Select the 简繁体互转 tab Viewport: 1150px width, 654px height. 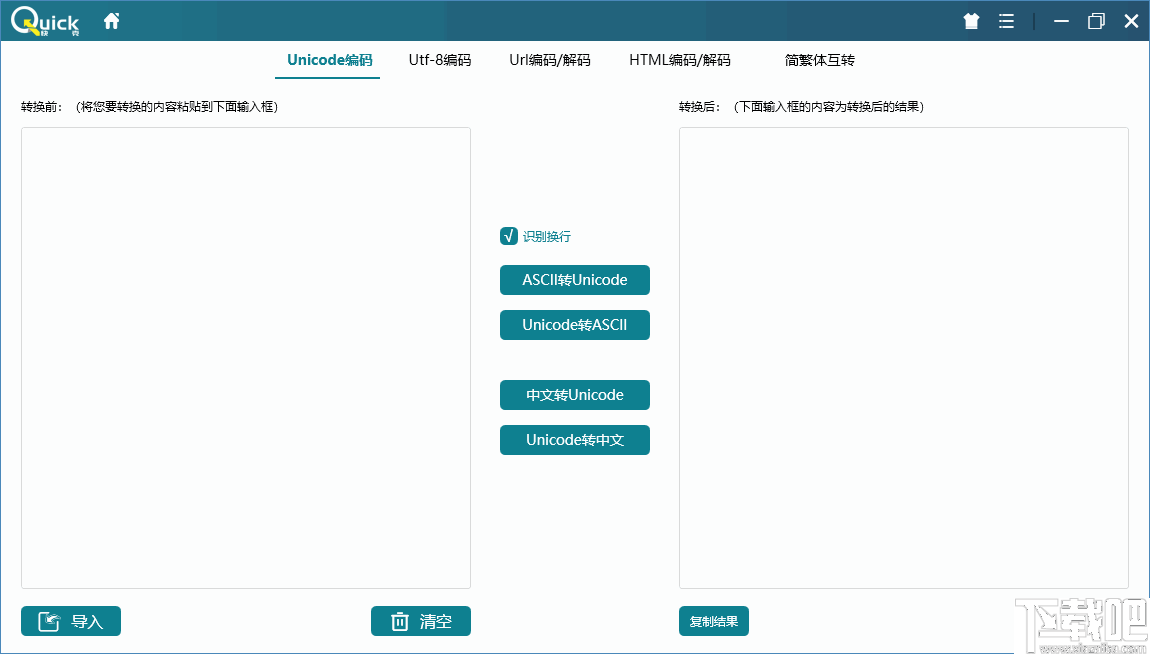819,60
